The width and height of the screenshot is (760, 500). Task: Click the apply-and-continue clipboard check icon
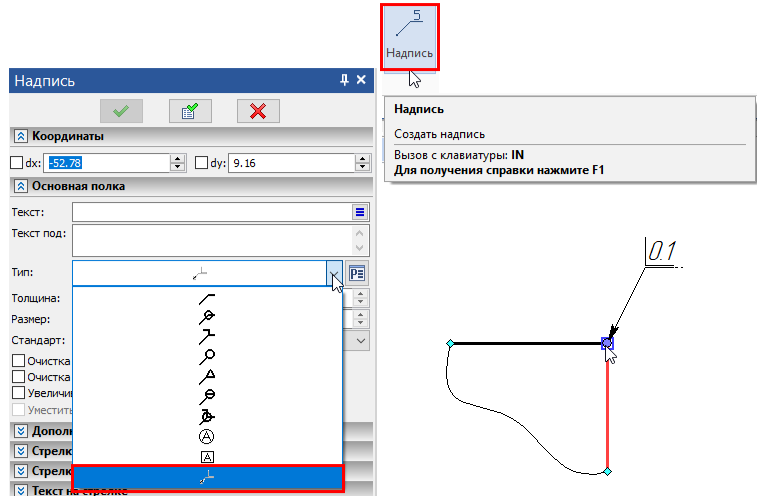coord(189,111)
